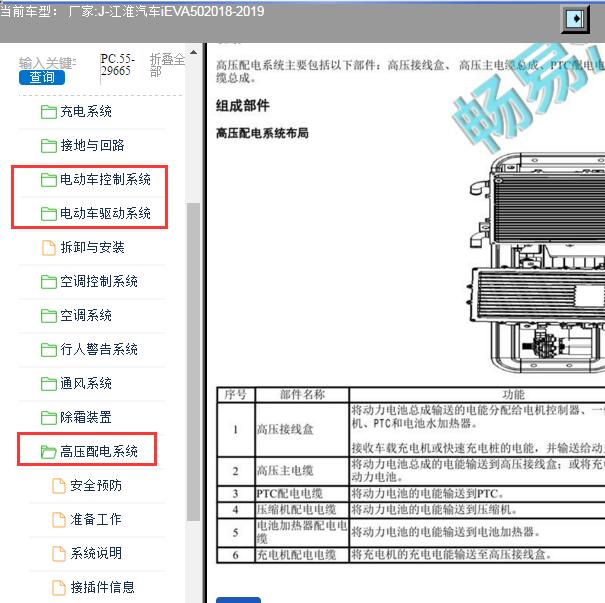605x603 pixels.
Task: Open the 接插件信息 page
Action: [x=102, y=587]
